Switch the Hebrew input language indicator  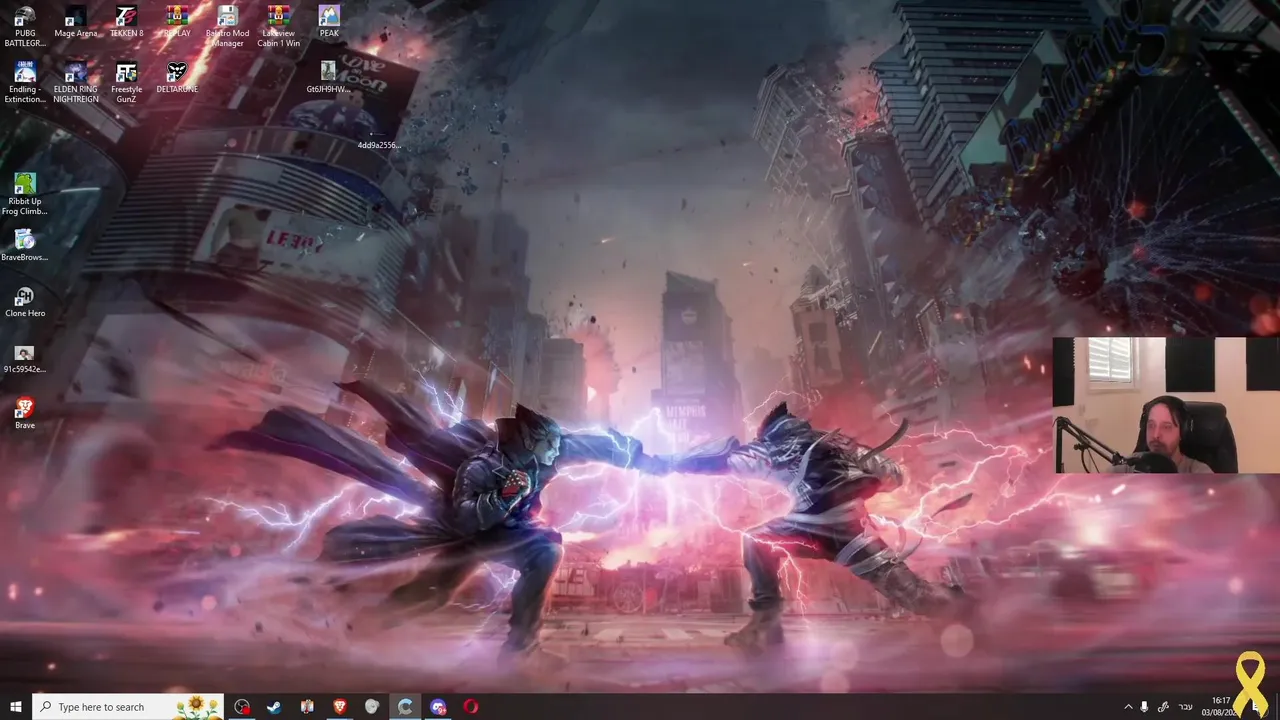click(1186, 707)
